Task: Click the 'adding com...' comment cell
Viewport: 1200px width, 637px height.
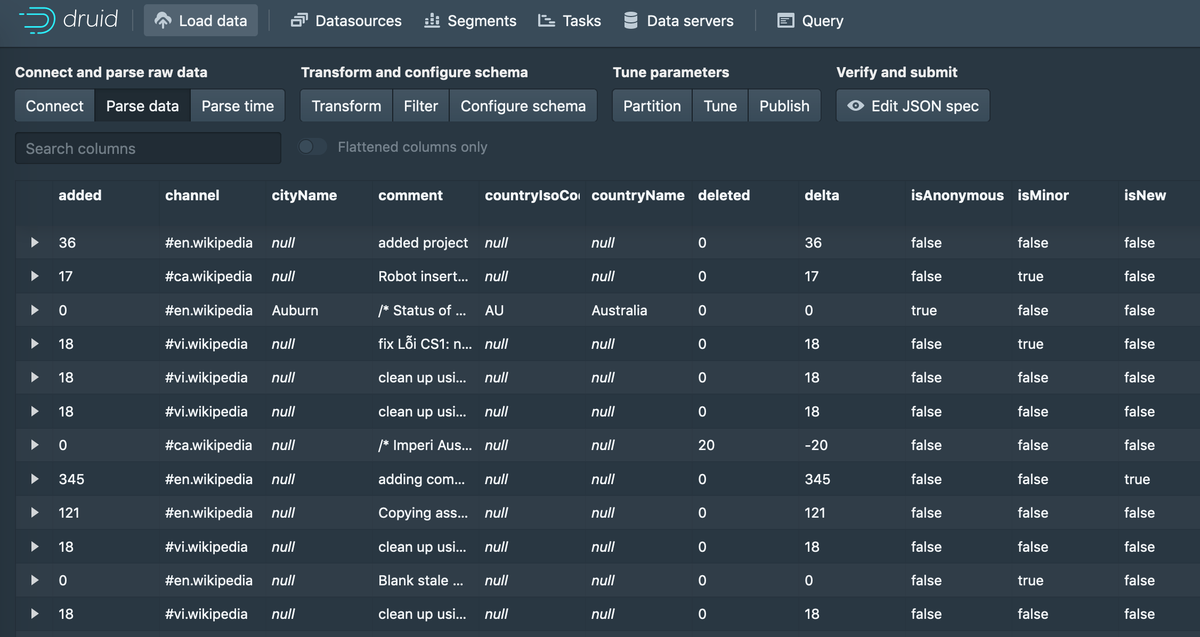Action: point(421,480)
